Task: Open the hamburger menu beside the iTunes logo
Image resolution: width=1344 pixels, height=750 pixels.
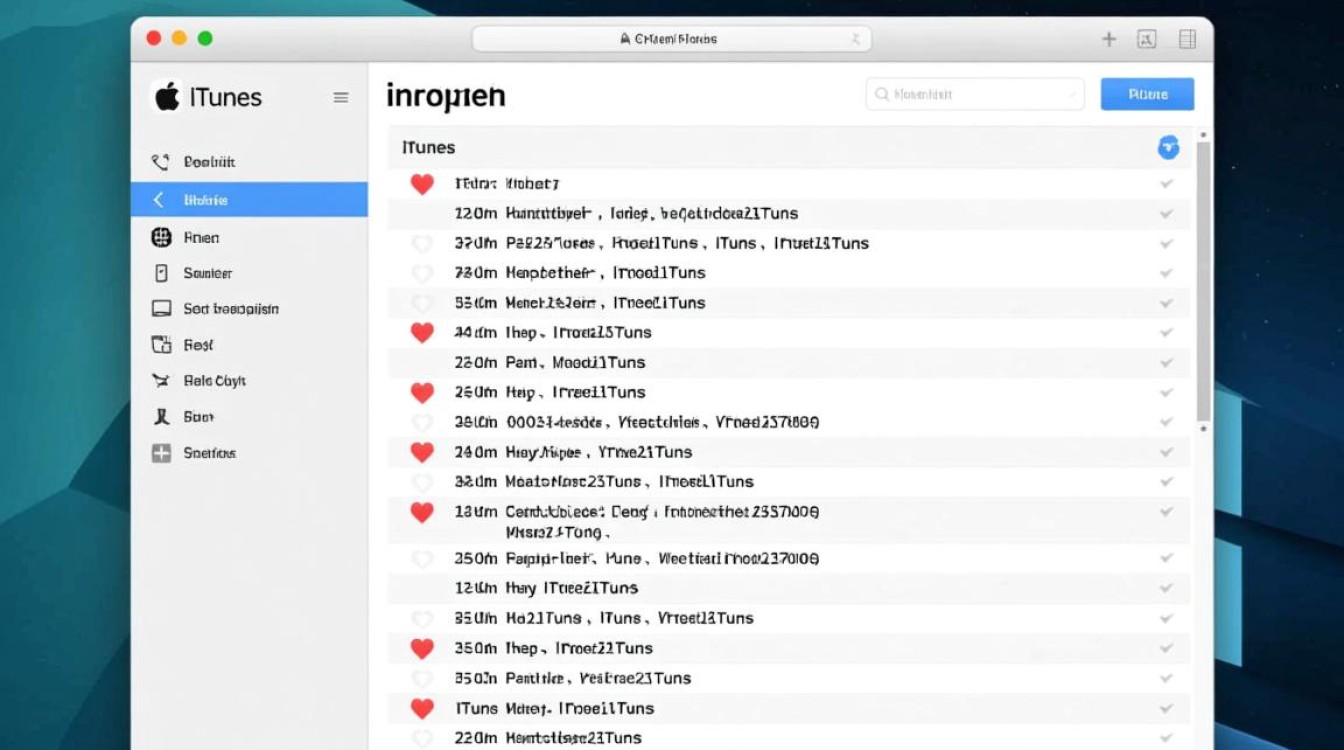Action: point(341,98)
